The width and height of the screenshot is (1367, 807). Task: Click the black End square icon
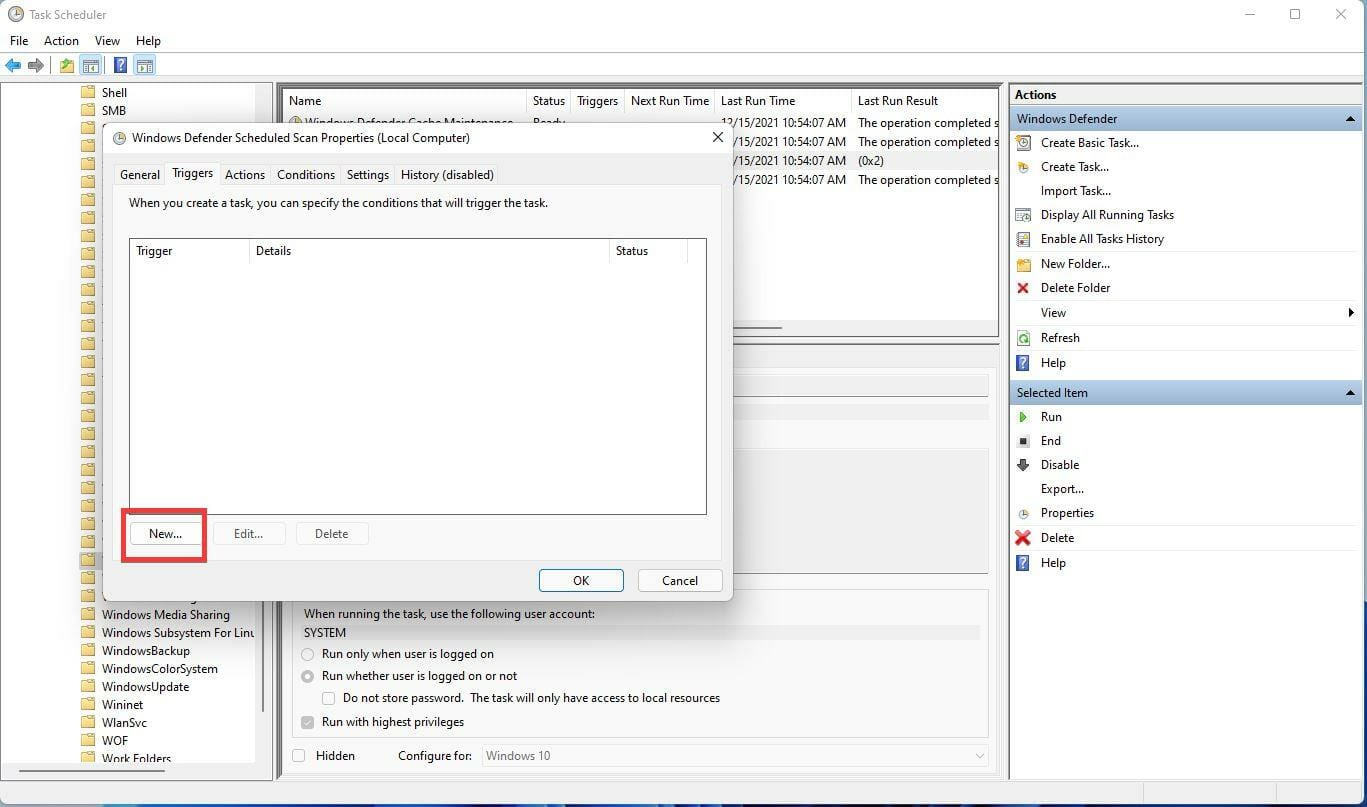click(1023, 441)
